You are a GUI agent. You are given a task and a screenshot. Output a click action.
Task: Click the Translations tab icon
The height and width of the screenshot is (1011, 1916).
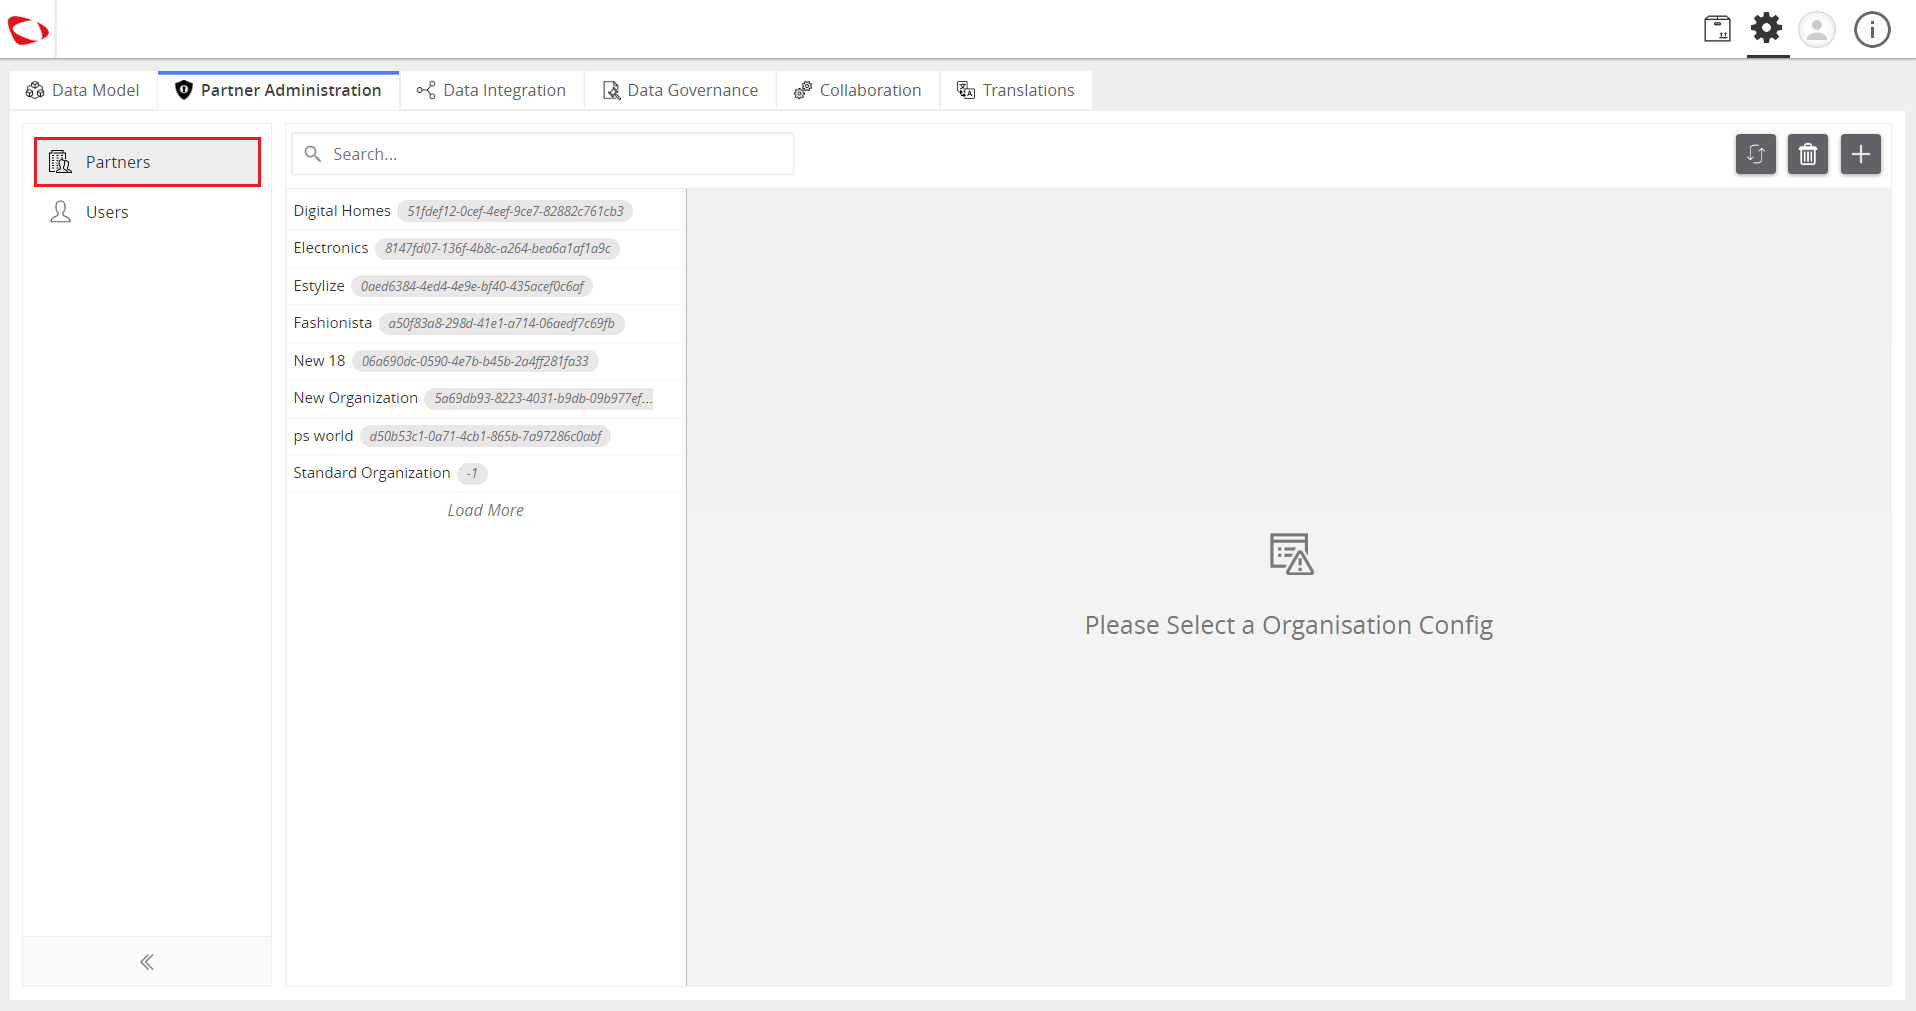966,90
